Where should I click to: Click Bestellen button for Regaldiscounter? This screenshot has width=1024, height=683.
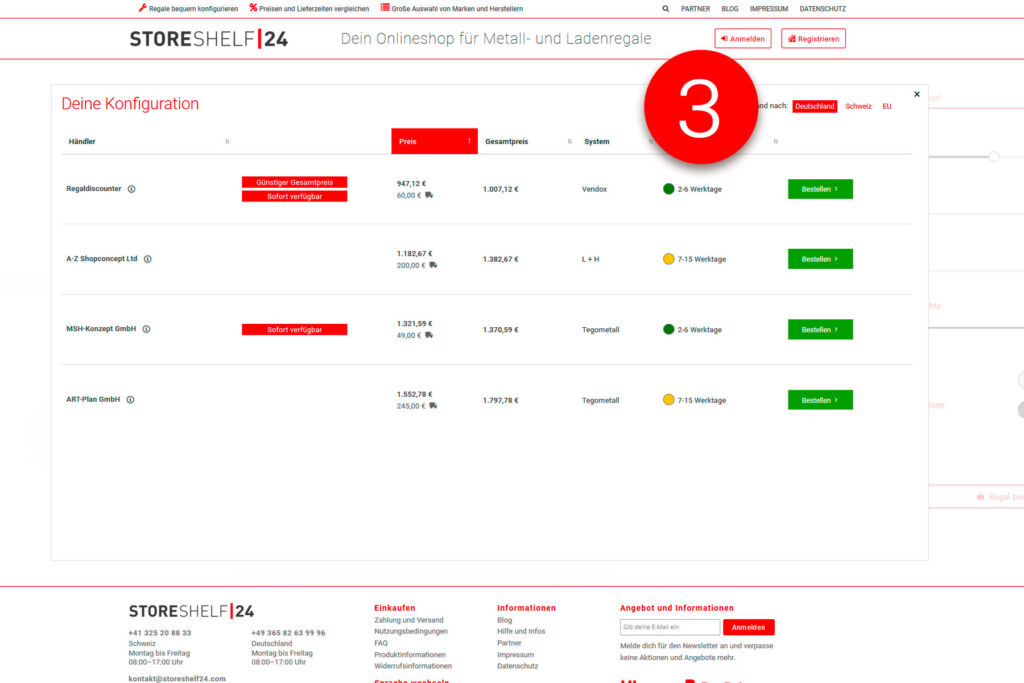click(x=820, y=189)
